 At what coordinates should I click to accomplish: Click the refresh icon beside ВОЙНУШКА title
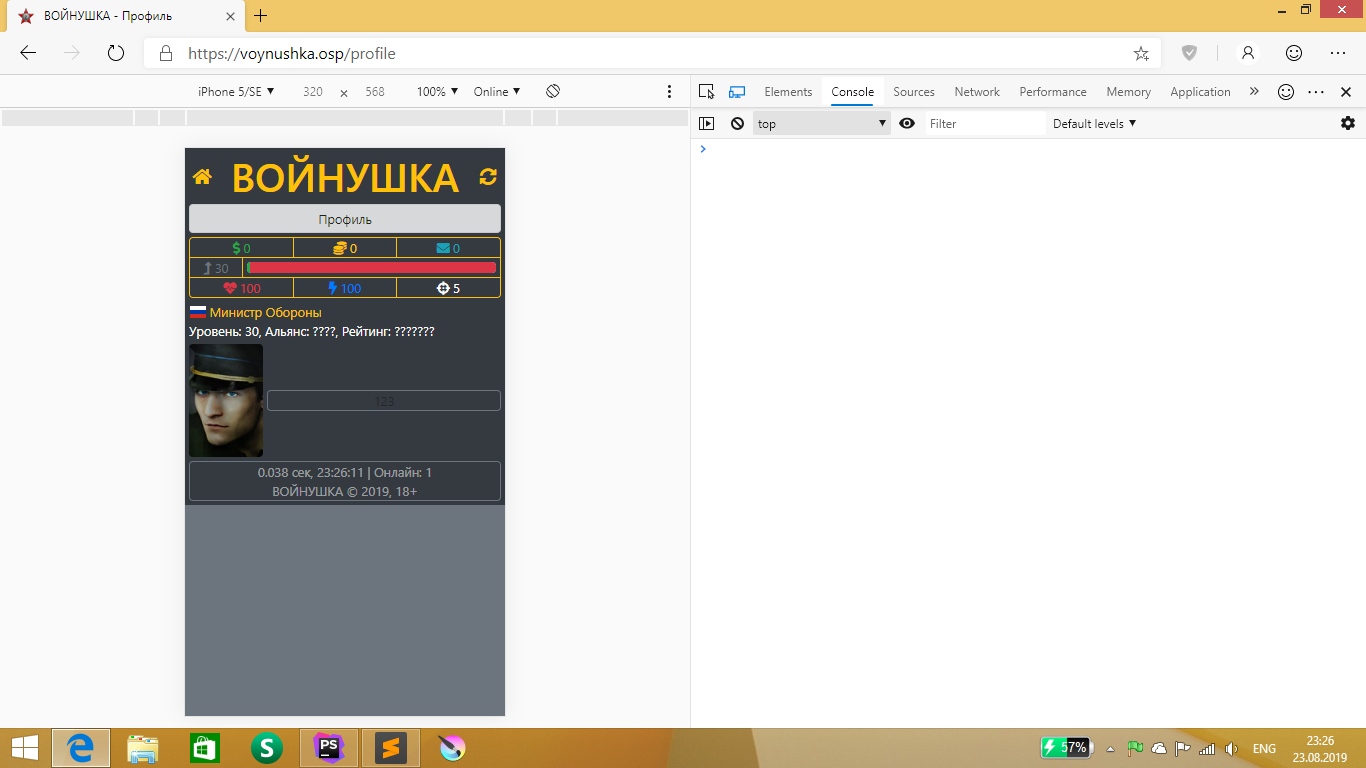[x=488, y=177]
